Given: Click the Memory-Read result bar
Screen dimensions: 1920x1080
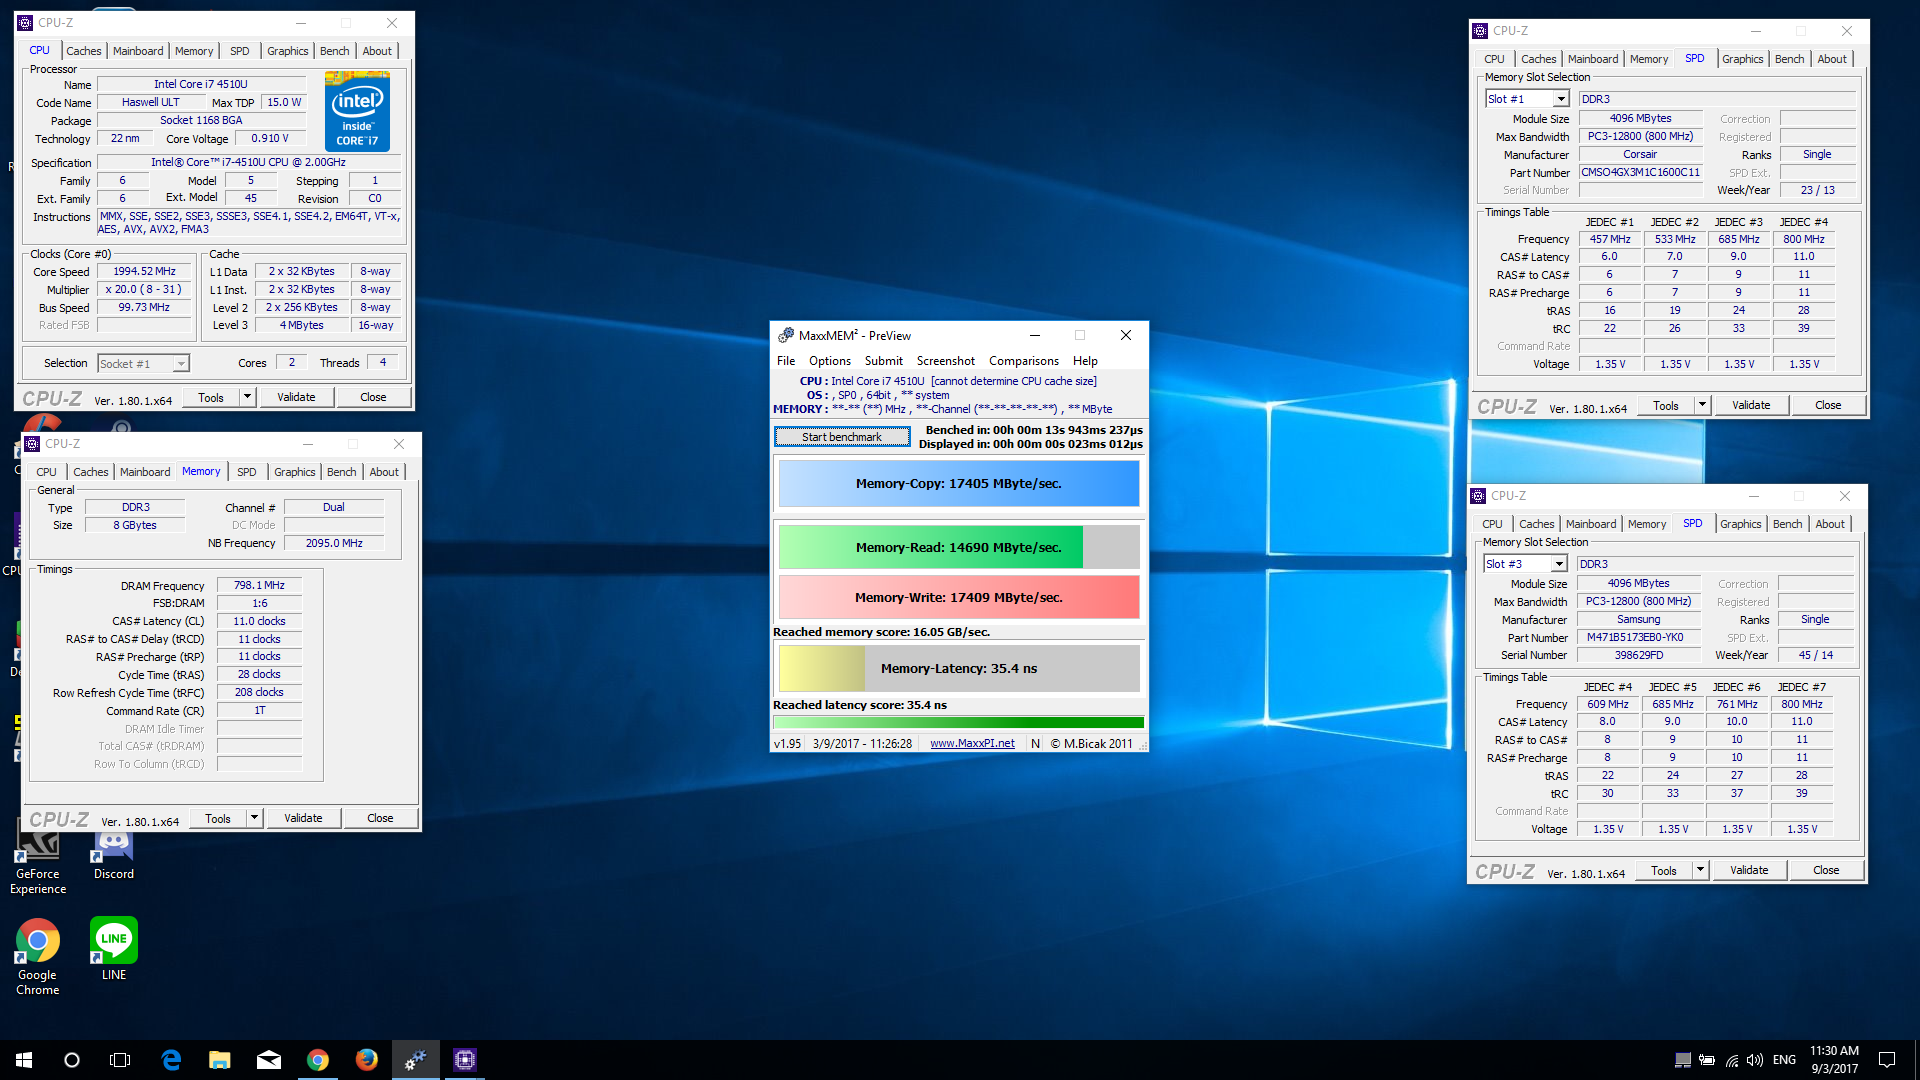Looking at the screenshot, I should [x=959, y=547].
